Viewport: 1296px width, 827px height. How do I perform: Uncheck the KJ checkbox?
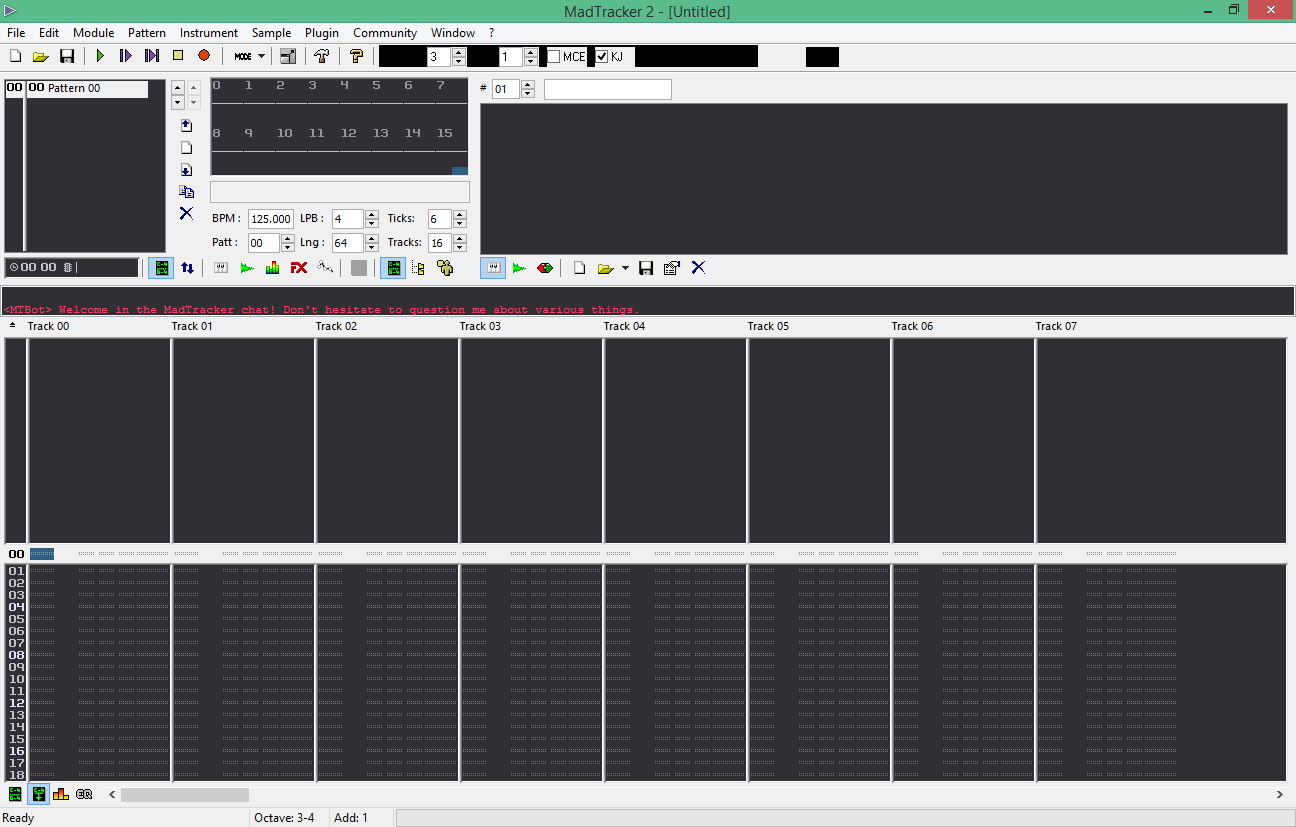[x=602, y=57]
